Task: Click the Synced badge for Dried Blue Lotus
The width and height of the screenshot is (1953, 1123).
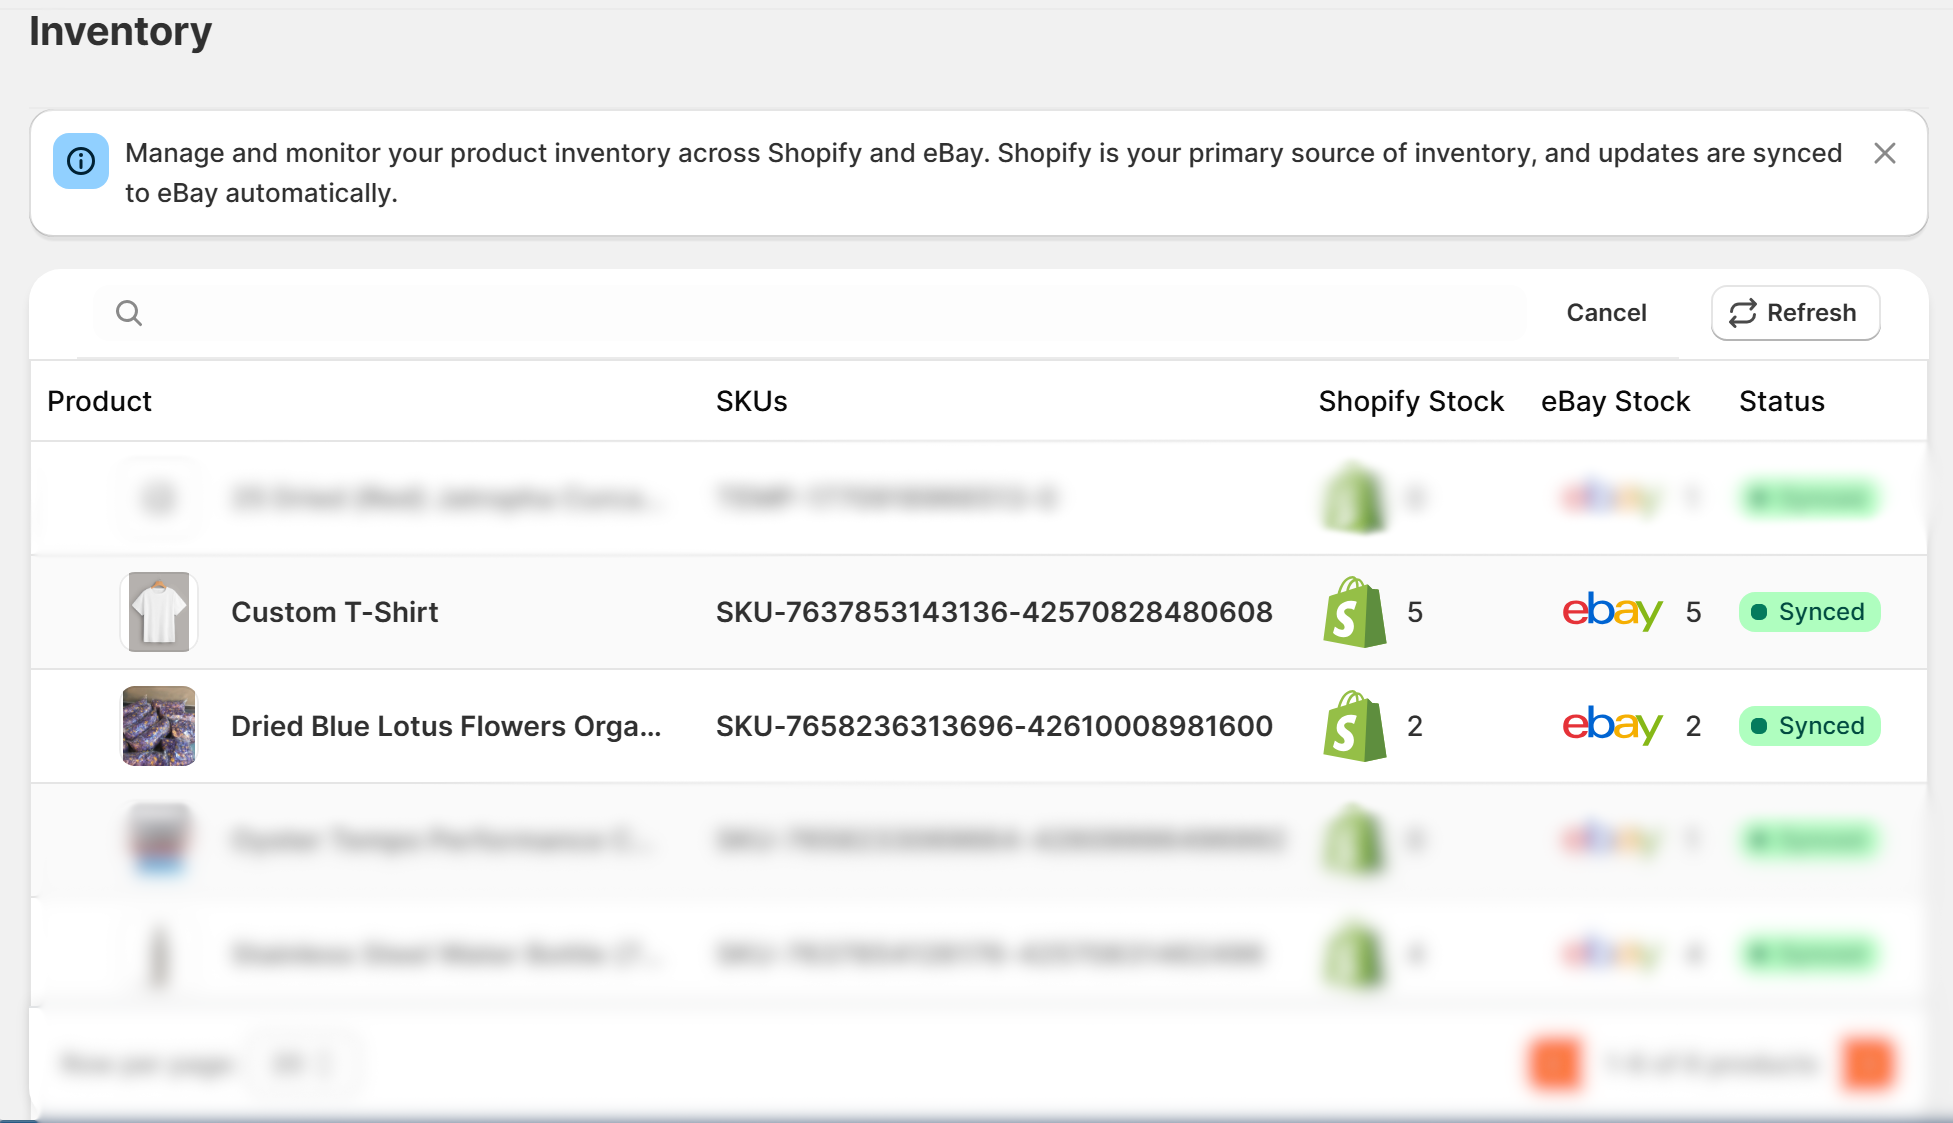Action: [1809, 726]
